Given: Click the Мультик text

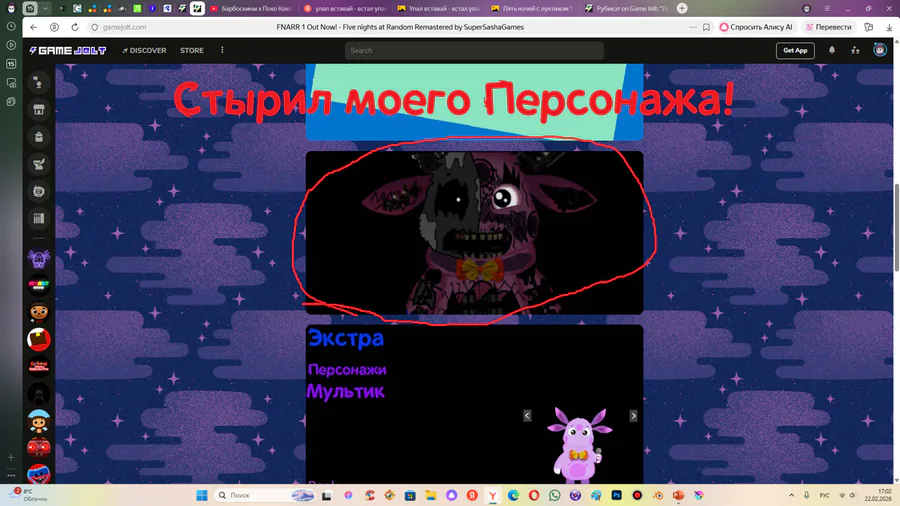Looking at the screenshot, I should pyautogui.click(x=345, y=391).
